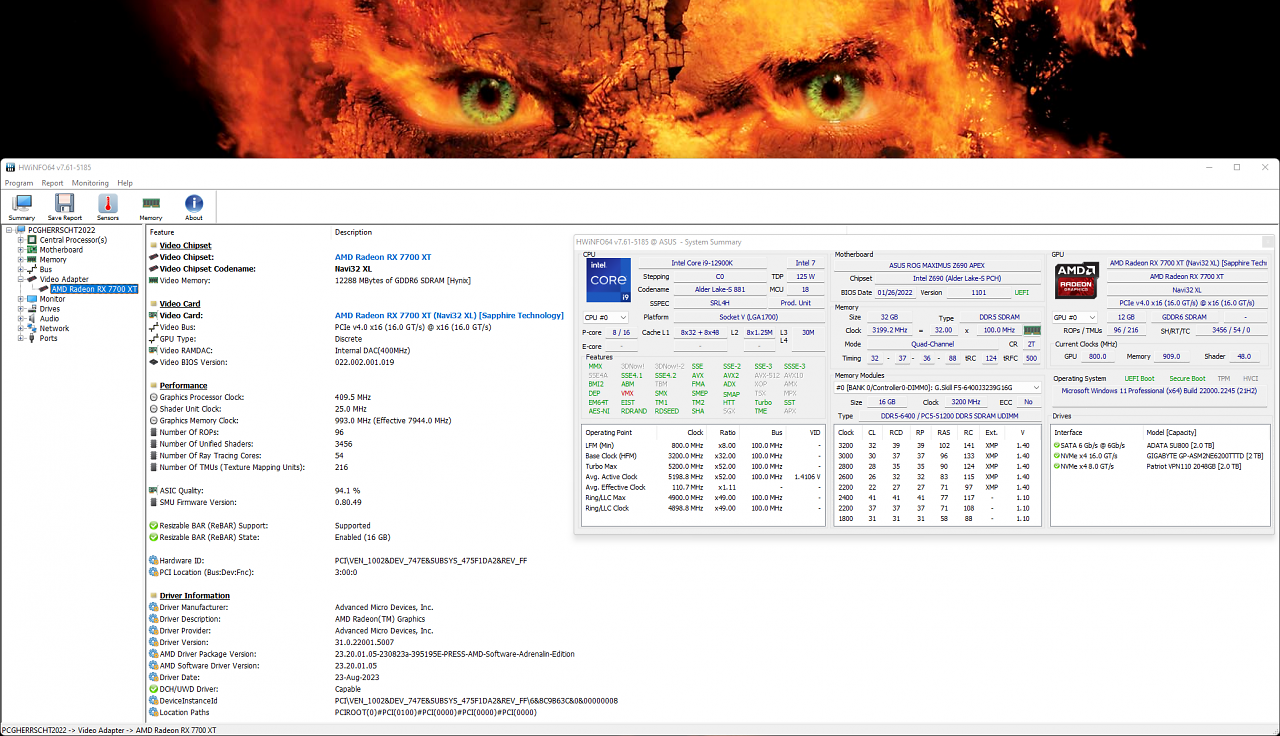Image resolution: width=1280 pixels, height=736 pixels.
Task: Collapse the PCGHERRSCHT2022 root node
Action: (x=10, y=230)
